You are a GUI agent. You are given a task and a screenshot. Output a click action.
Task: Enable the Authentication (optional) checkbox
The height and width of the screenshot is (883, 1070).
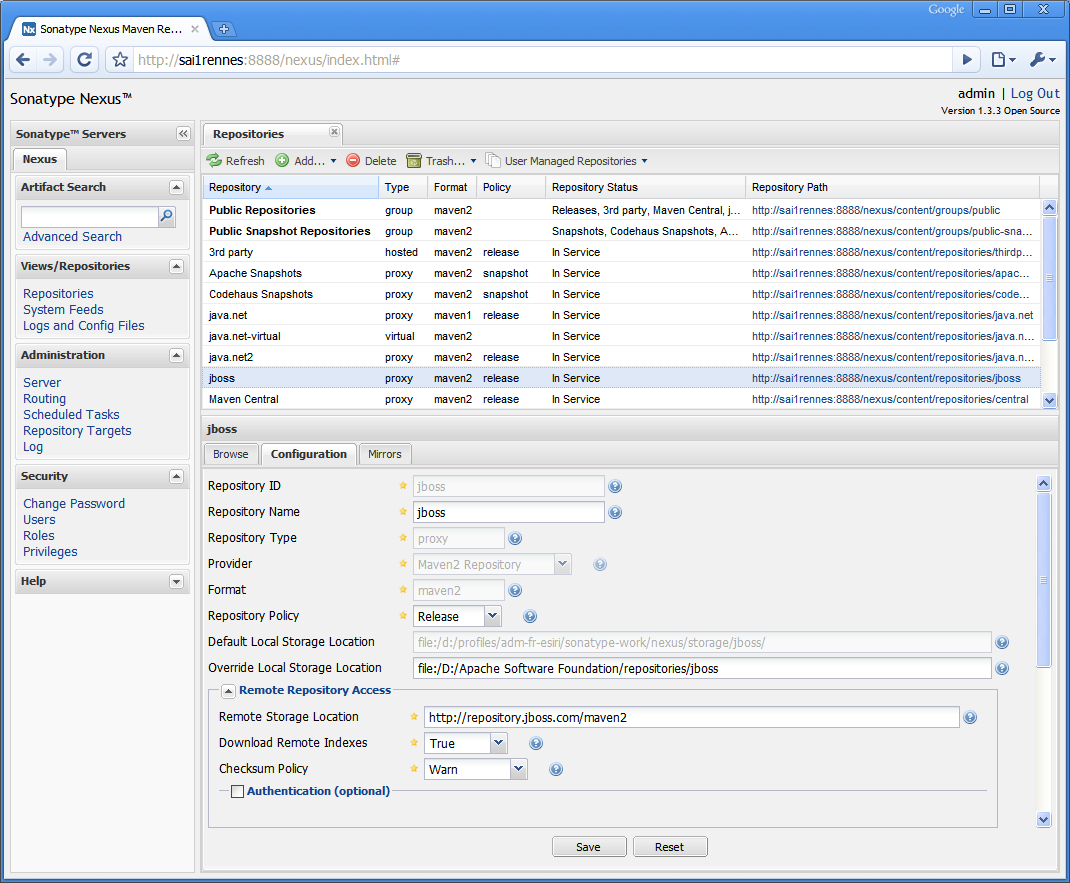tap(237, 792)
